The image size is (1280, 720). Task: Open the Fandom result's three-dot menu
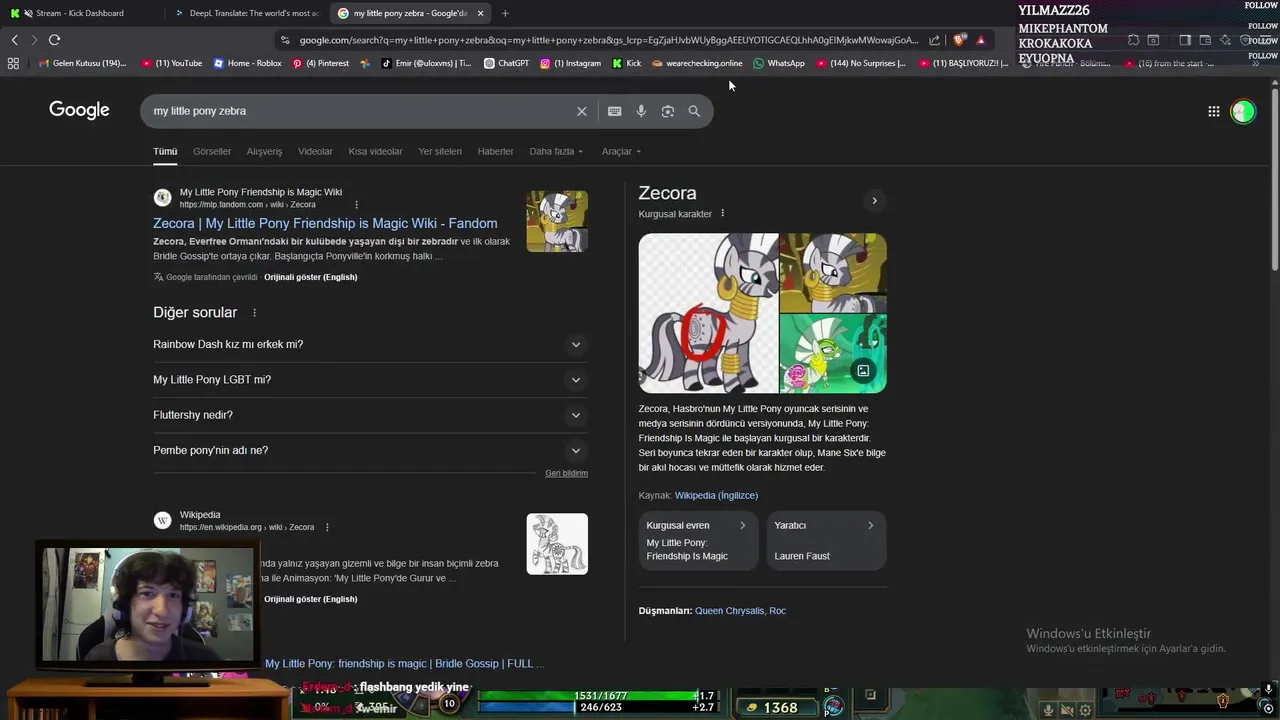(356, 205)
